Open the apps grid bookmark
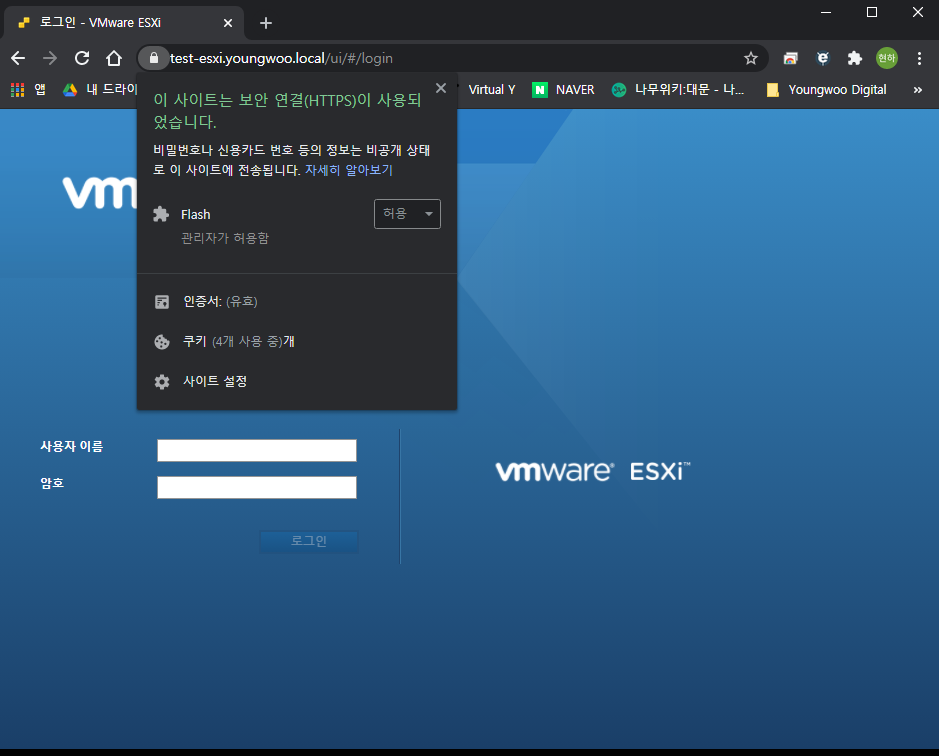The width and height of the screenshot is (939, 756). pyautogui.click(x=28, y=90)
